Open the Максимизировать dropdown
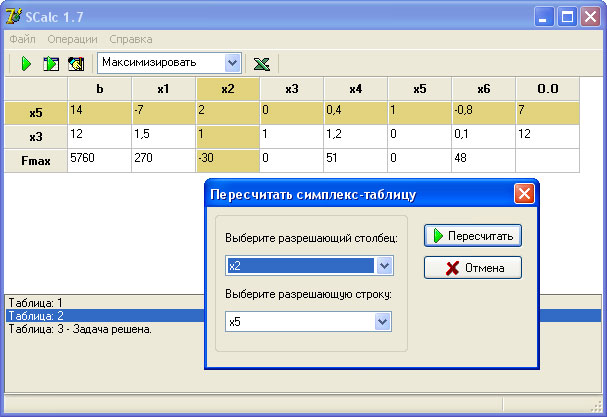 coord(233,63)
